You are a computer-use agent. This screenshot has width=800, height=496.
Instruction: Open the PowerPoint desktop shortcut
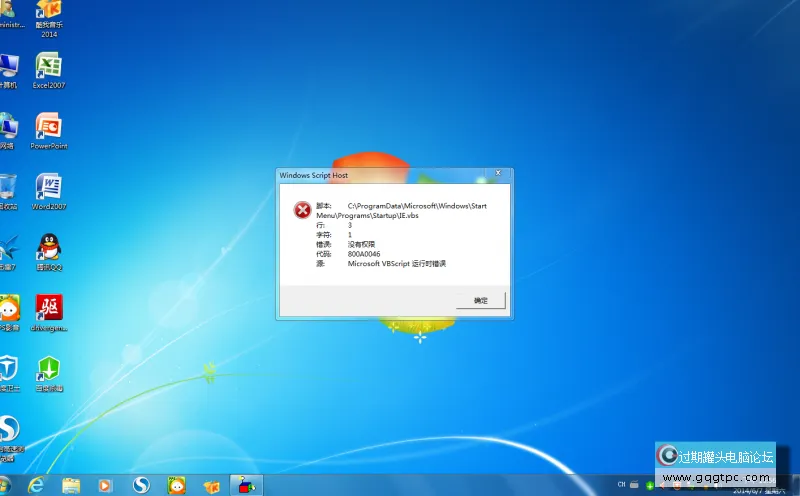pyautogui.click(x=49, y=127)
